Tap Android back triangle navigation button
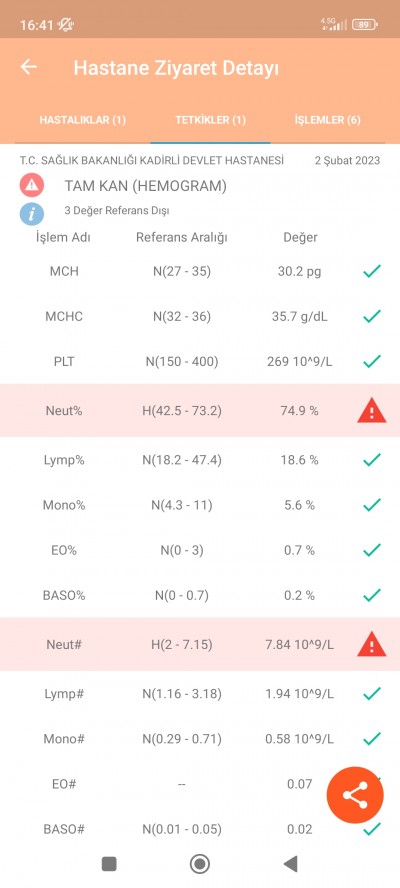Image resolution: width=400 pixels, height=888 pixels. [x=291, y=864]
